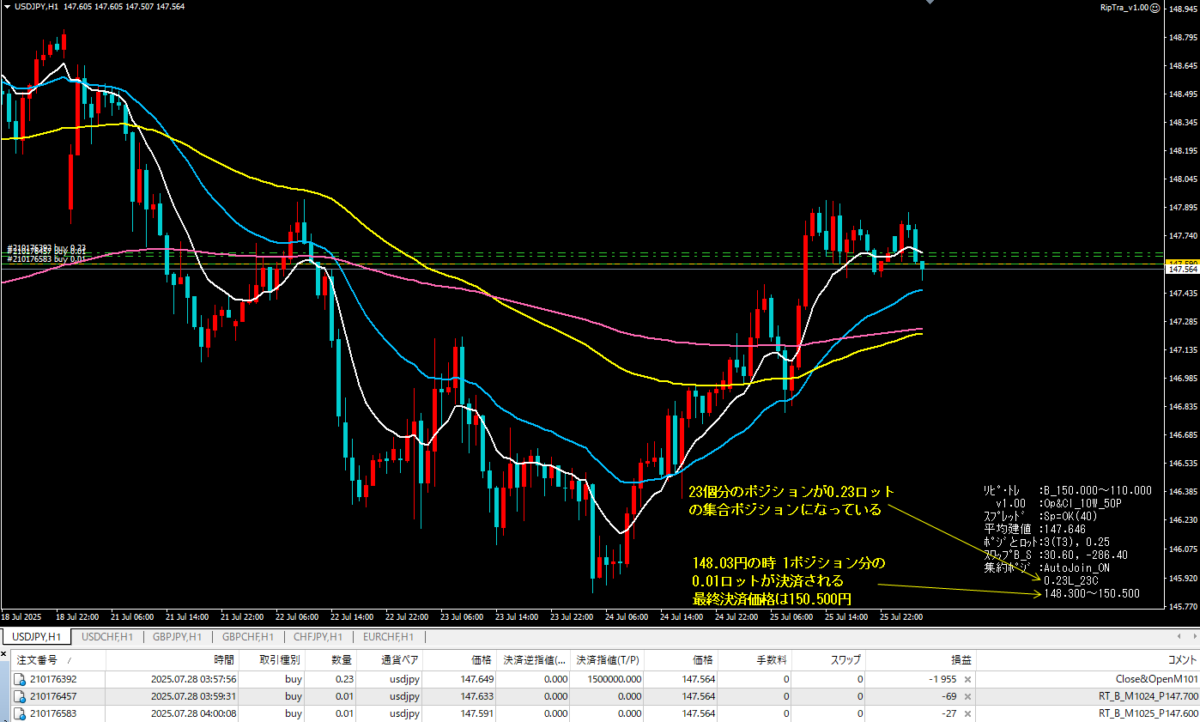
Task: Select the #210176583 buy 0.01 order line label
Action: click(46, 259)
